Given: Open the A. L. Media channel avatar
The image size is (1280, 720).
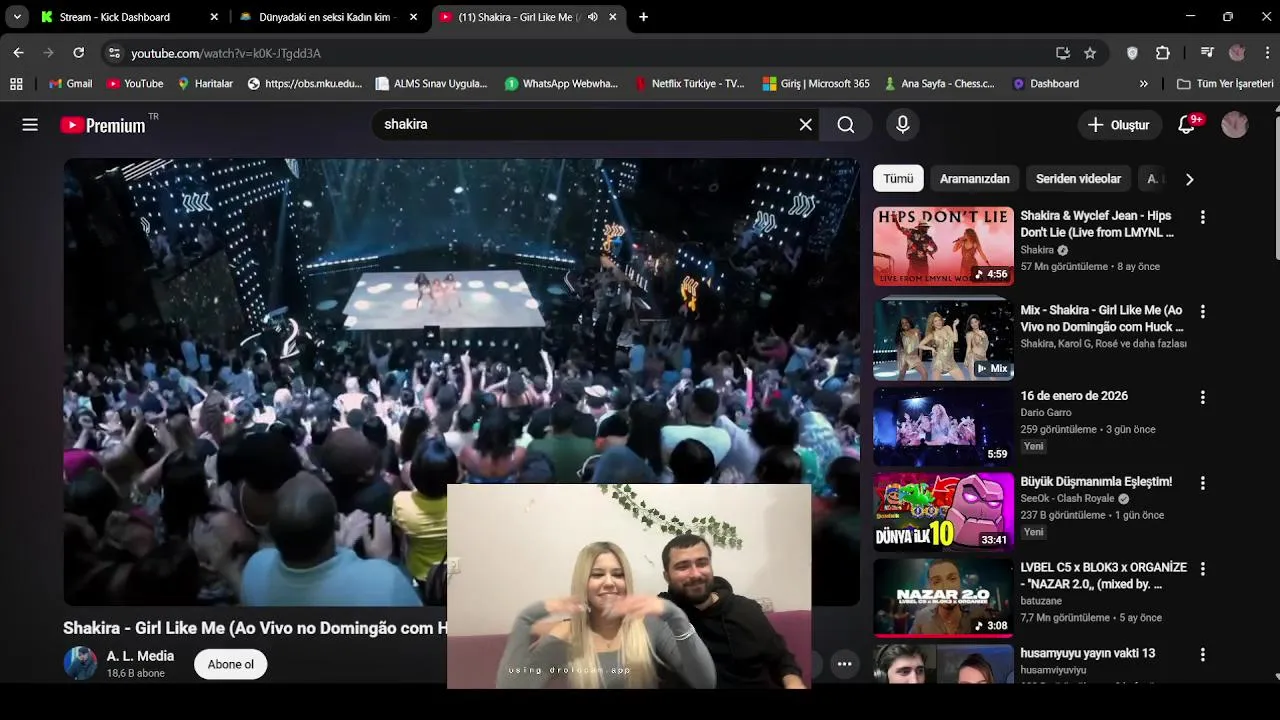Looking at the screenshot, I should point(80,663).
